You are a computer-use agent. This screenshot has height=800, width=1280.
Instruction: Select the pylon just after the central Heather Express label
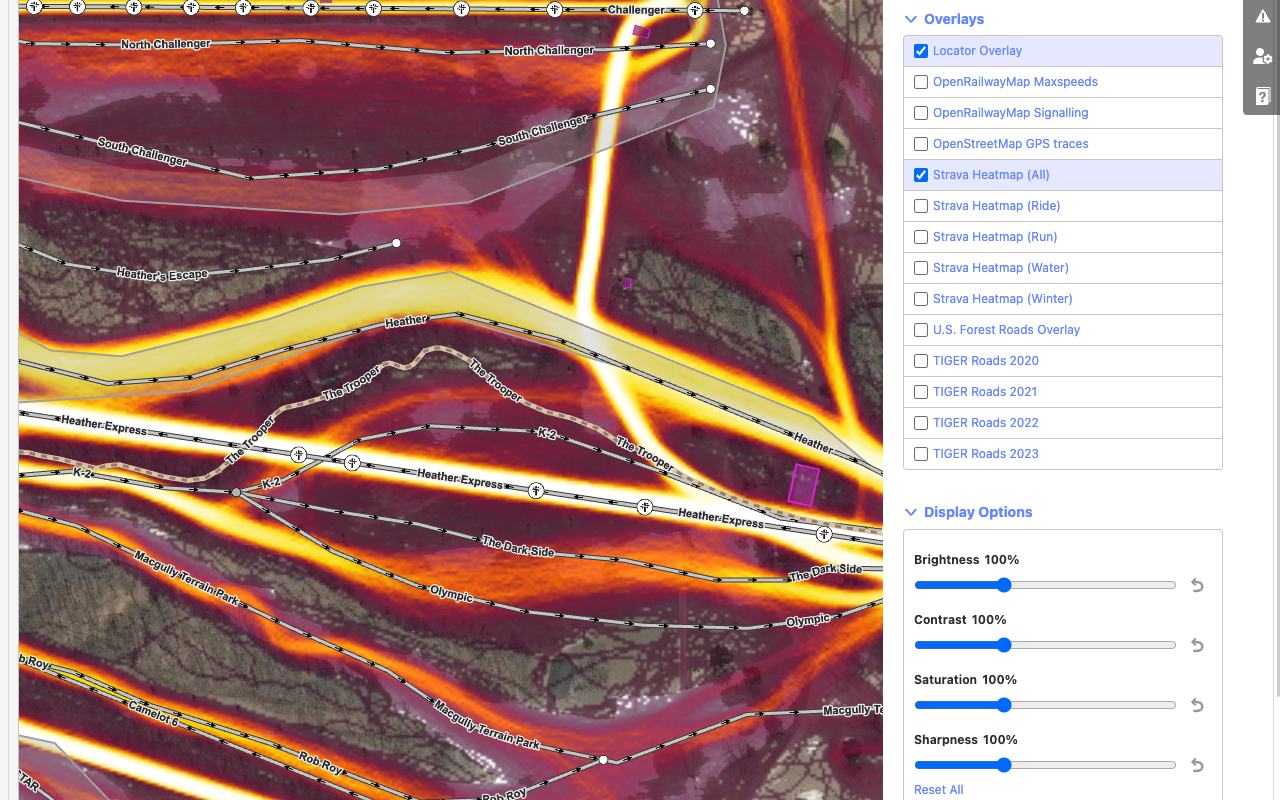[x=537, y=491]
